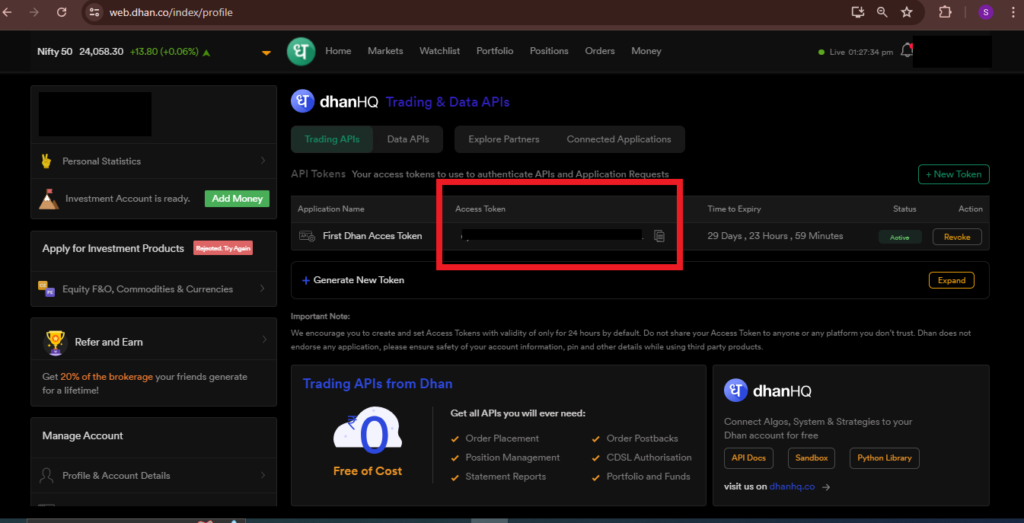Click Expand on Generate New Token

952,280
